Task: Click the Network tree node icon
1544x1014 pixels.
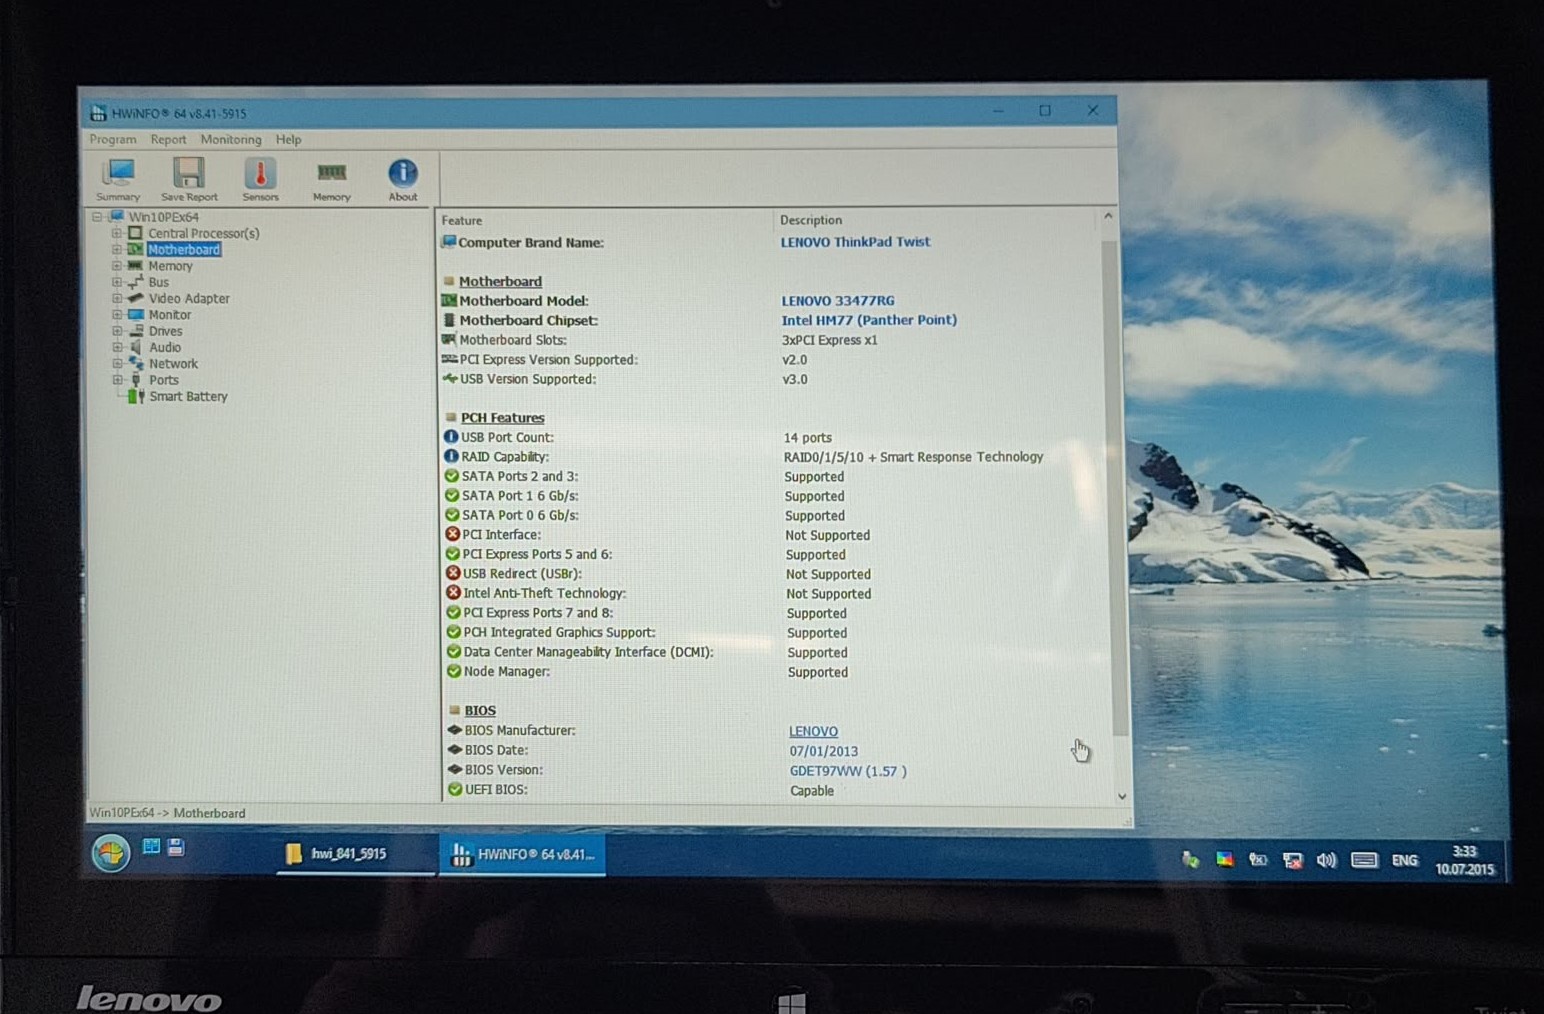Action: pos(136,363)
